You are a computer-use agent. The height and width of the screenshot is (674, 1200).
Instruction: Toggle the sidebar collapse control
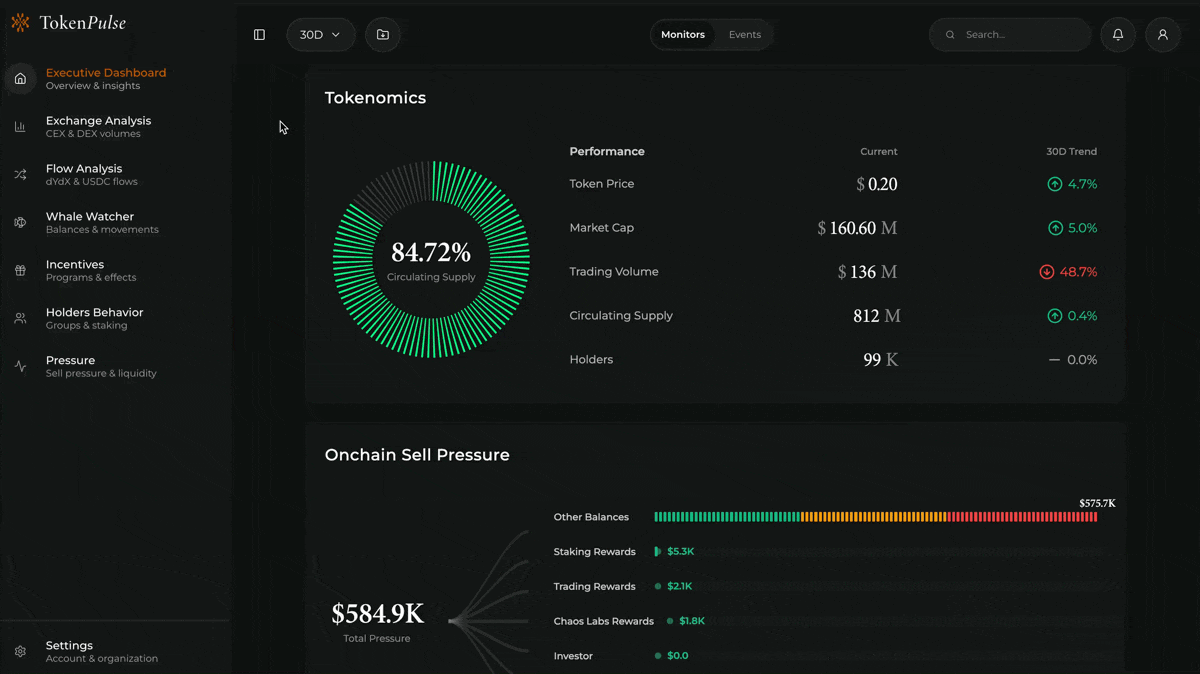(259, 34)
